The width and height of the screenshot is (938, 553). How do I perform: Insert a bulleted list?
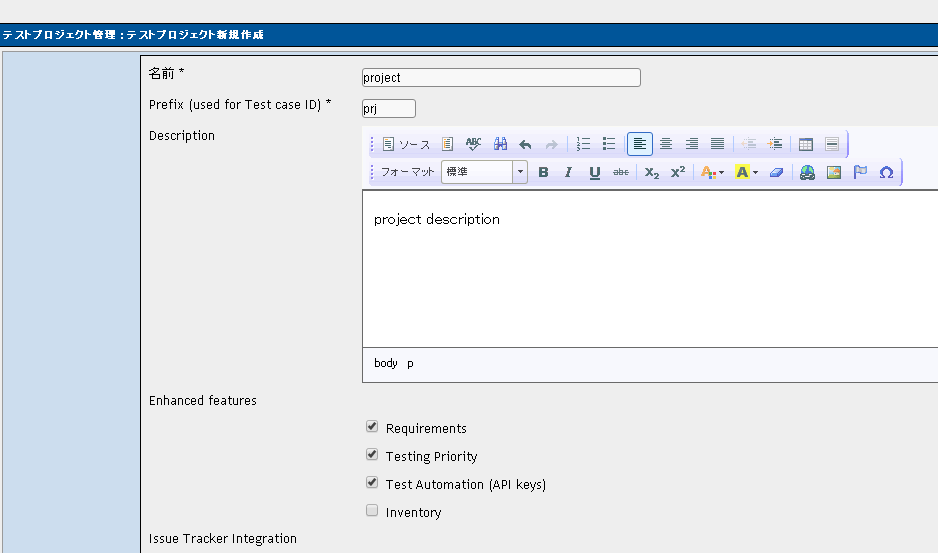[609, 144]
